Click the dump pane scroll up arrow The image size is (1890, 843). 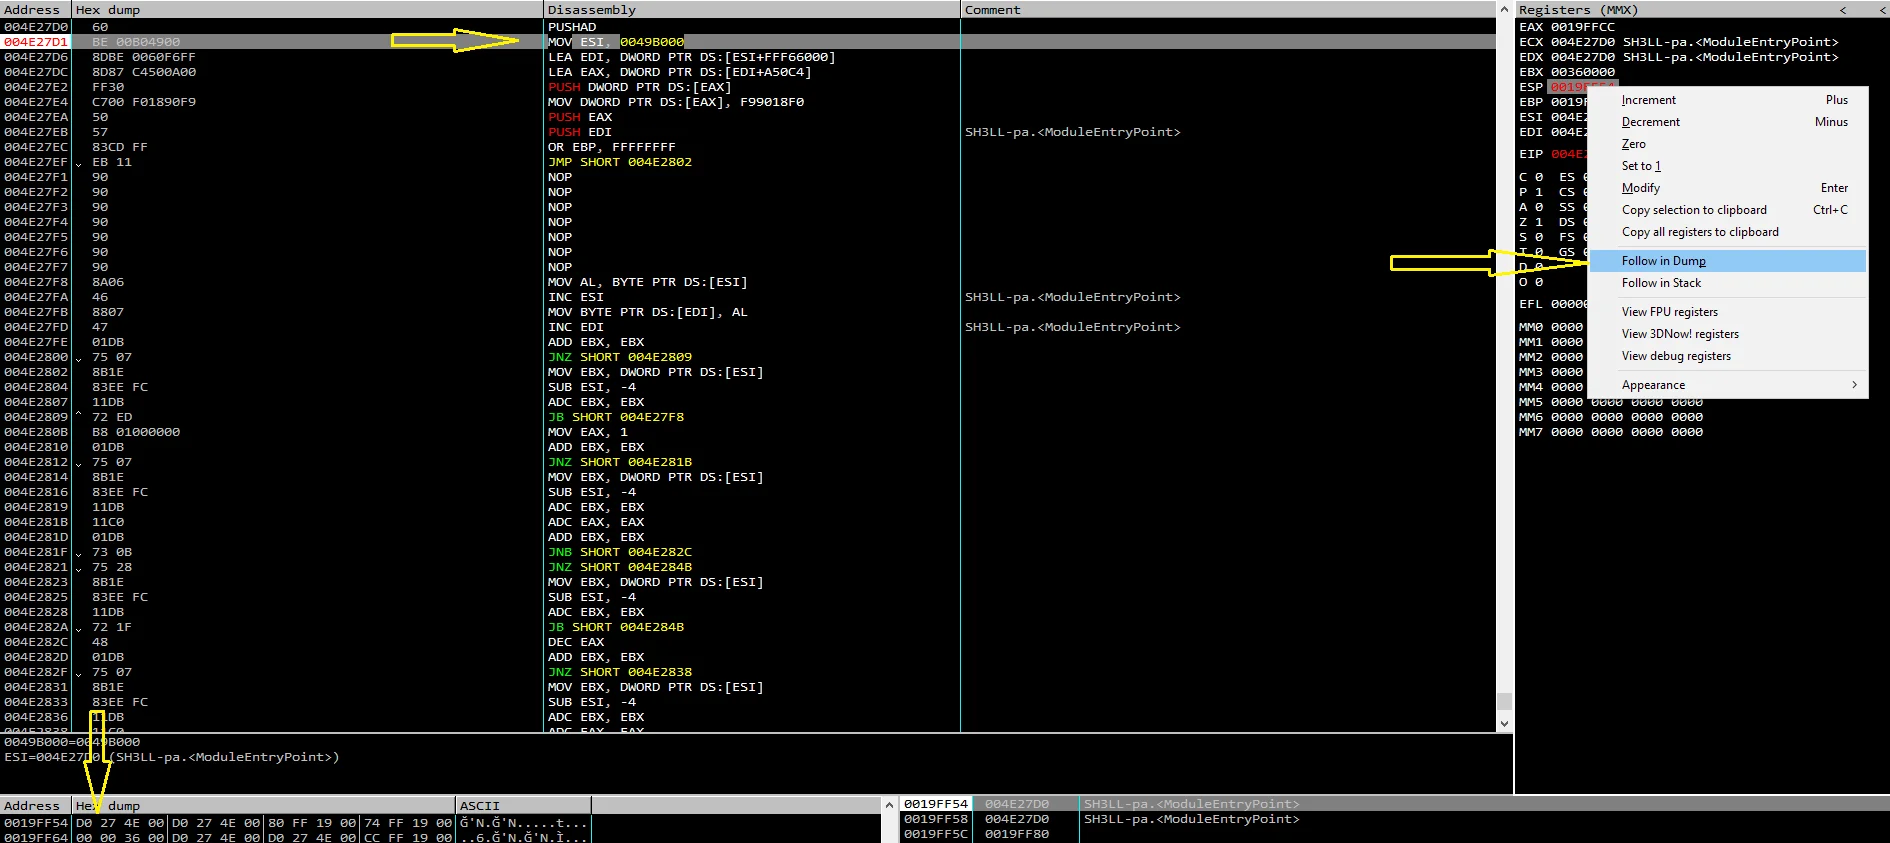888,805
